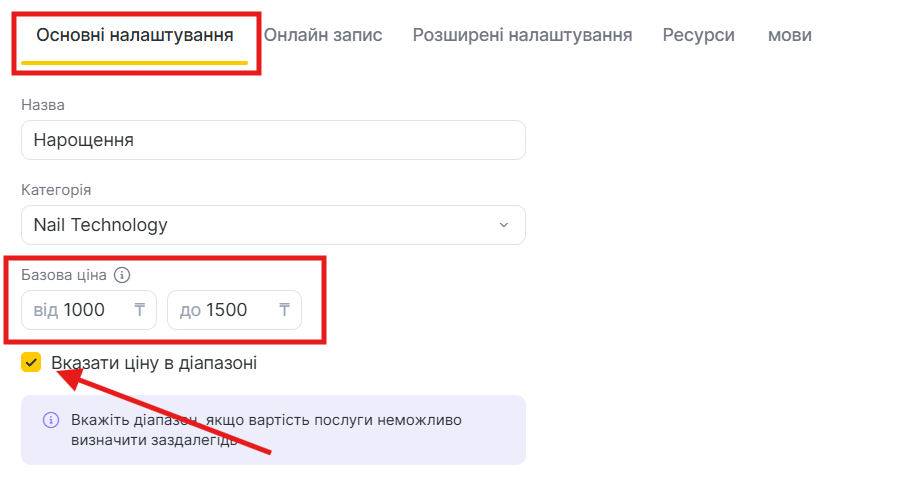The image size is (917, 482).
Task: Click the tenge currency icon in the від field
Action: coord(140,310)
